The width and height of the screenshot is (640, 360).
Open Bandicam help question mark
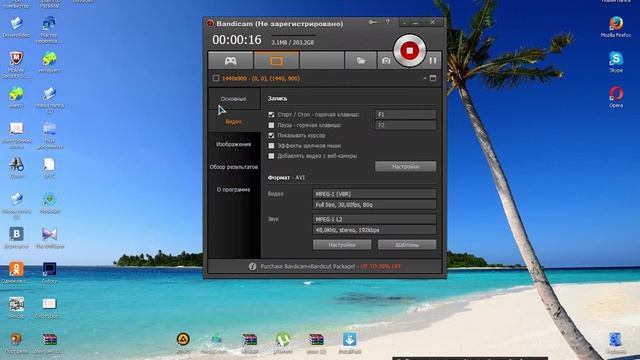pyautogui.click(x=388, y=22)
